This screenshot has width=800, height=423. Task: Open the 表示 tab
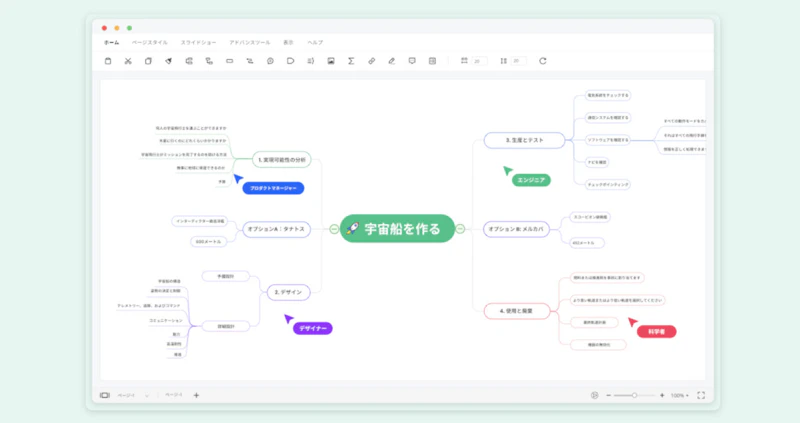[288, 42]
